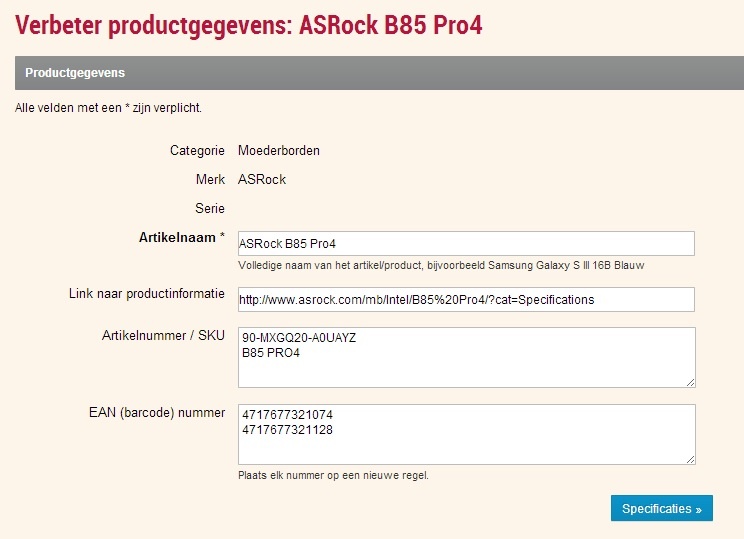Grab the SKU textarea resize handle

pyautogui.click(x=689, y=381)
